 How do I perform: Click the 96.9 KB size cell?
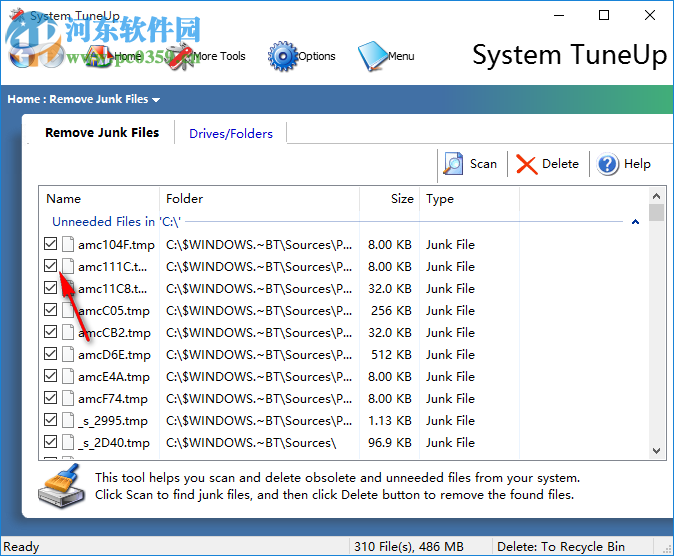[390, 442]
